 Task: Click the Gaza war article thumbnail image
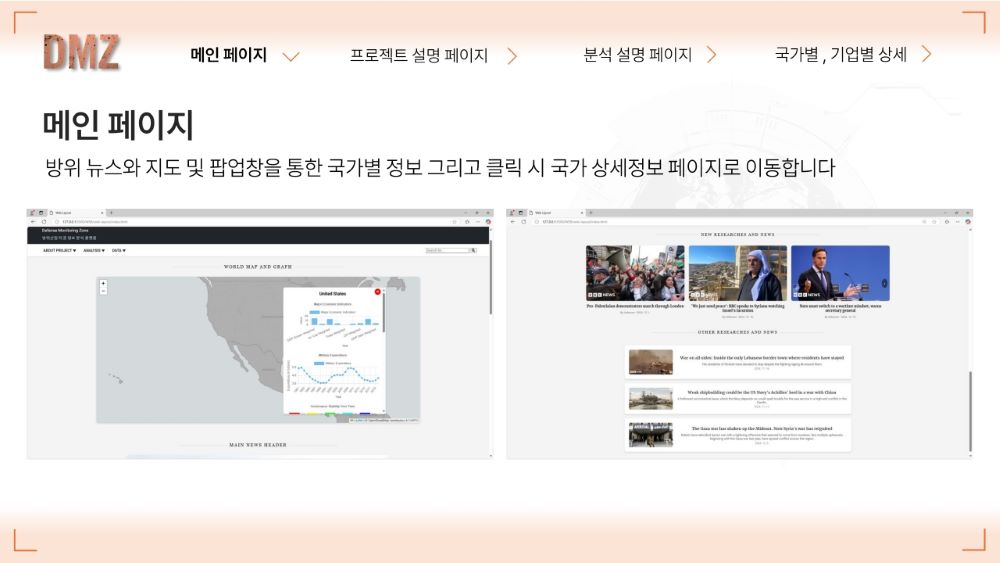click(651, 435)
